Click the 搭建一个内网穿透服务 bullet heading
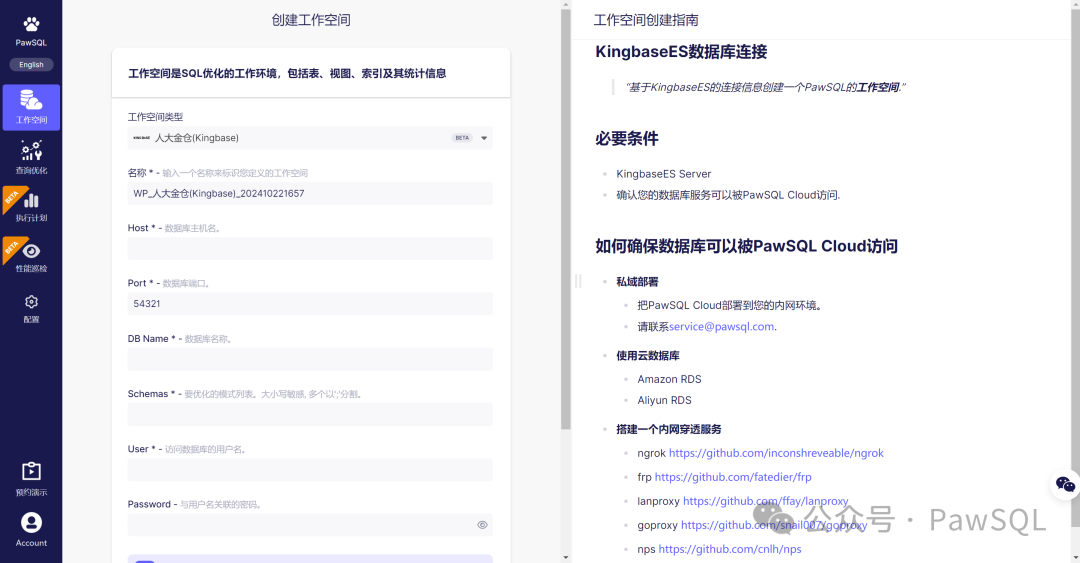 point(669,429)
